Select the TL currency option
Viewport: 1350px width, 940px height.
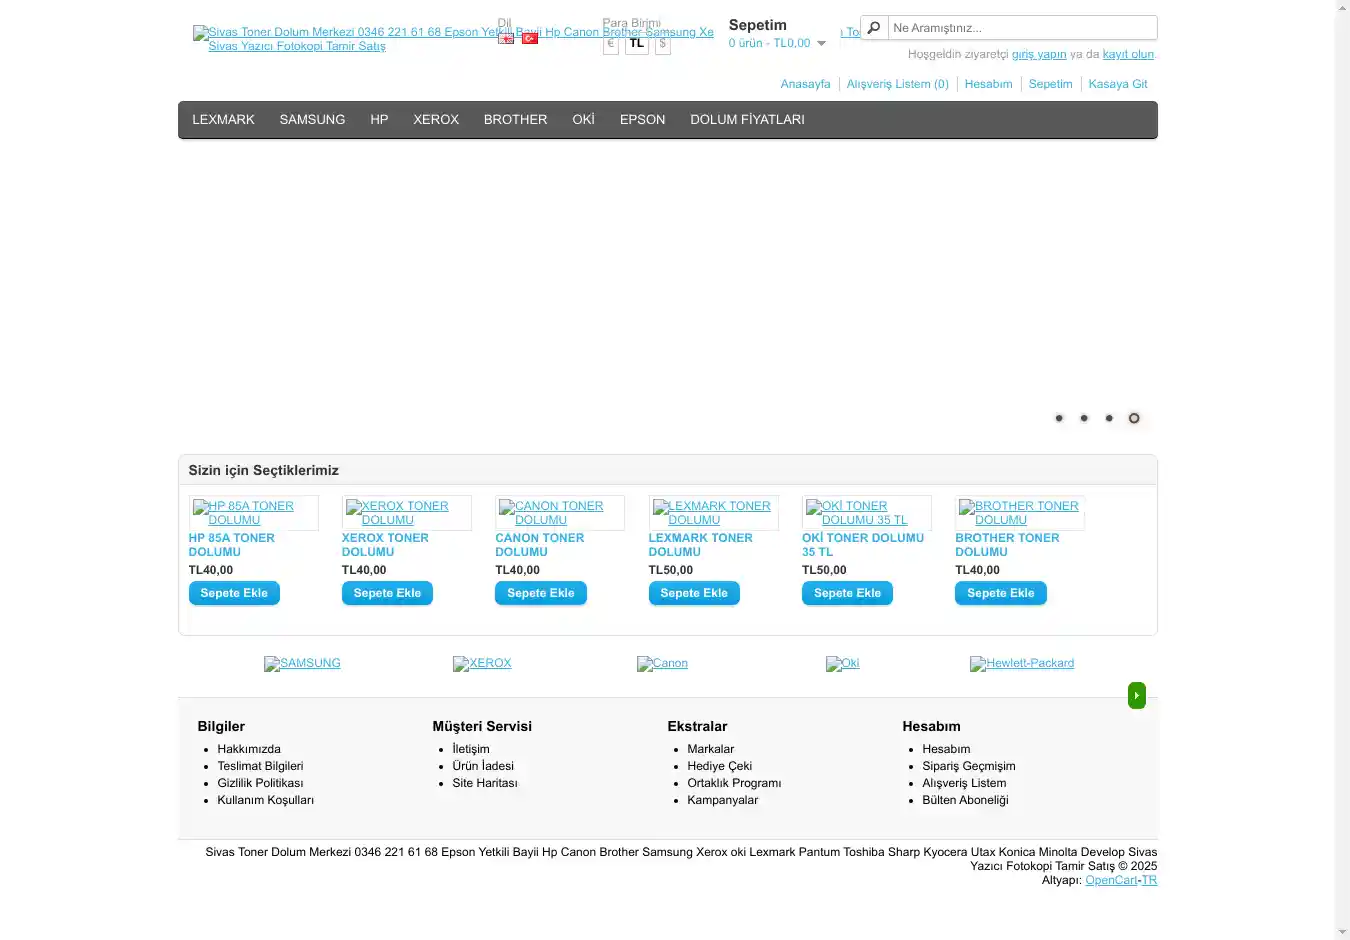point(637,44)
